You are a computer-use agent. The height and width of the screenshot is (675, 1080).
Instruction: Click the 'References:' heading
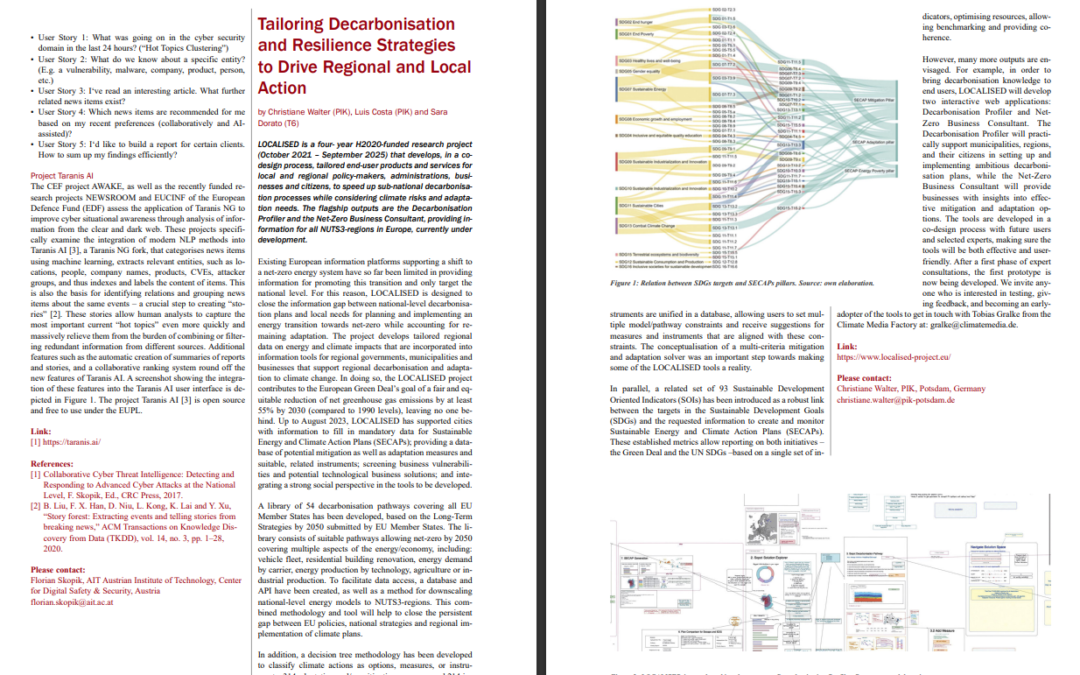point(52,464)
